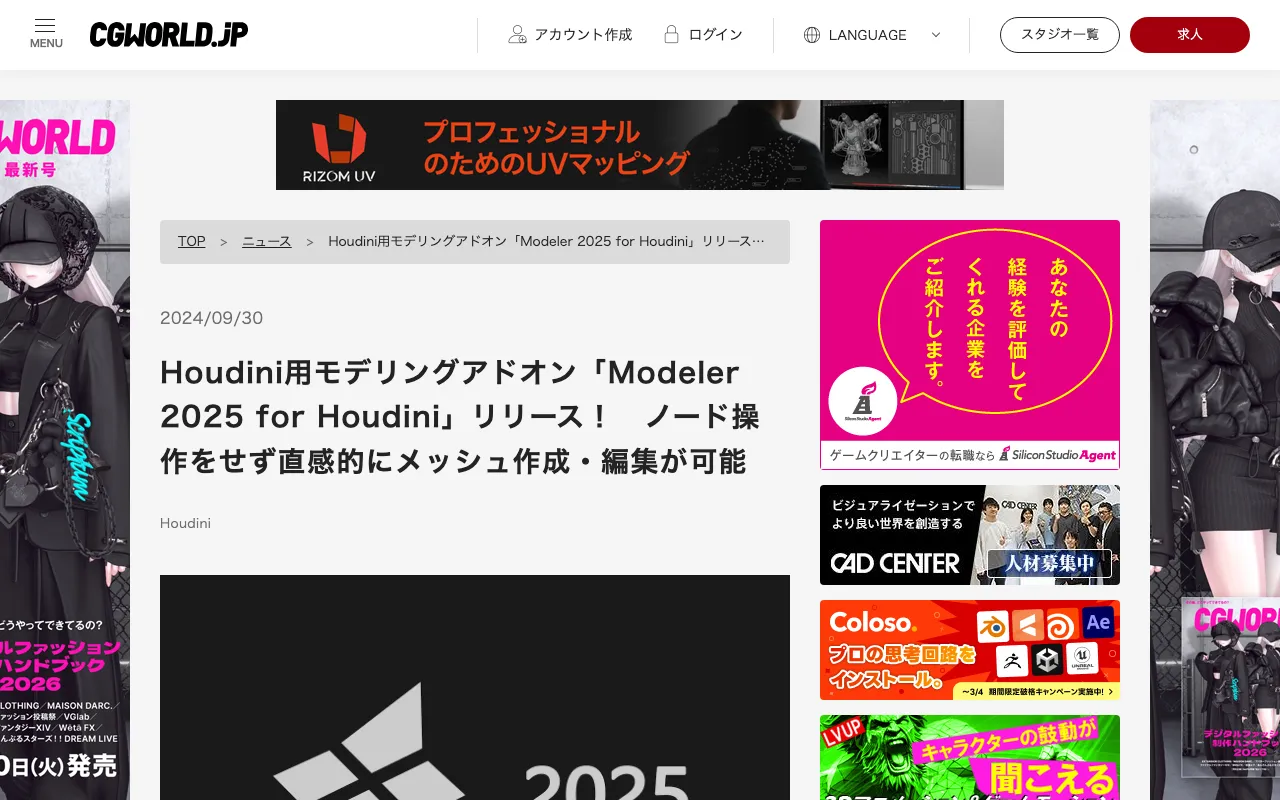1280x800 pixels.
Task: Open the TOP breadcrumb link
Action: click(x=191, y=241)
